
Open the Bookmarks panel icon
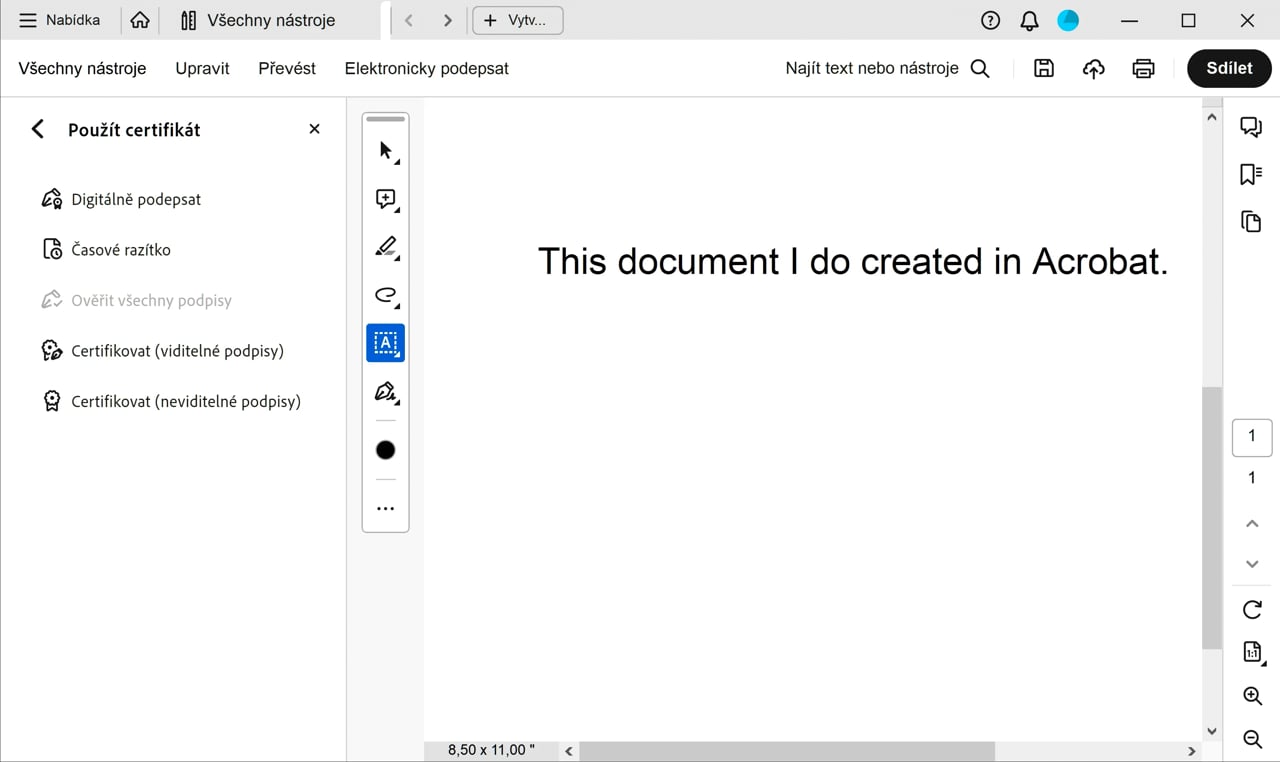click(x=1251, y=174)
